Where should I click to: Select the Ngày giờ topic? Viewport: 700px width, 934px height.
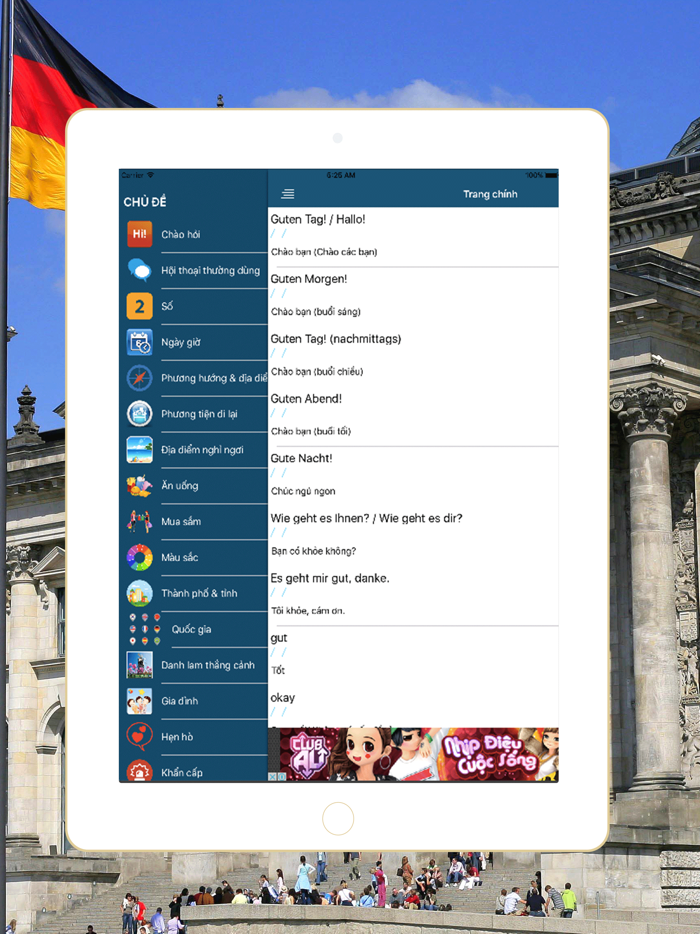tap(194, 342)
